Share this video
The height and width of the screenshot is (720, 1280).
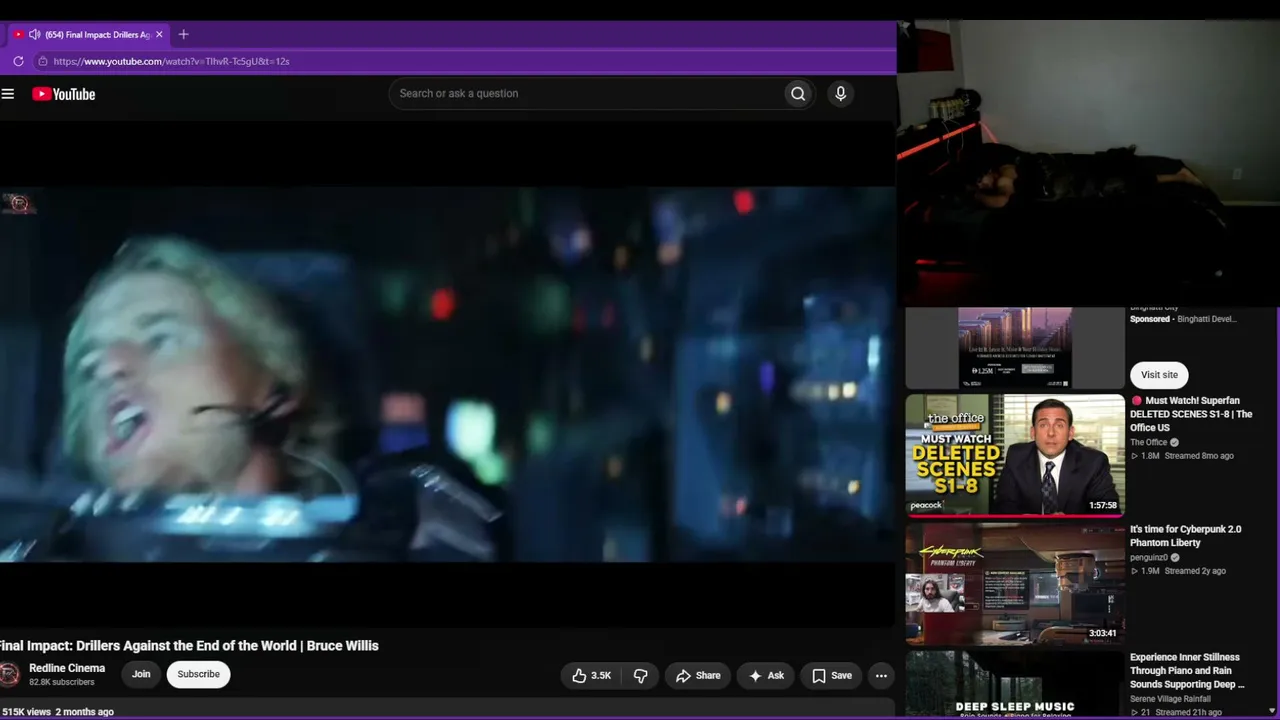coord(697,676)
